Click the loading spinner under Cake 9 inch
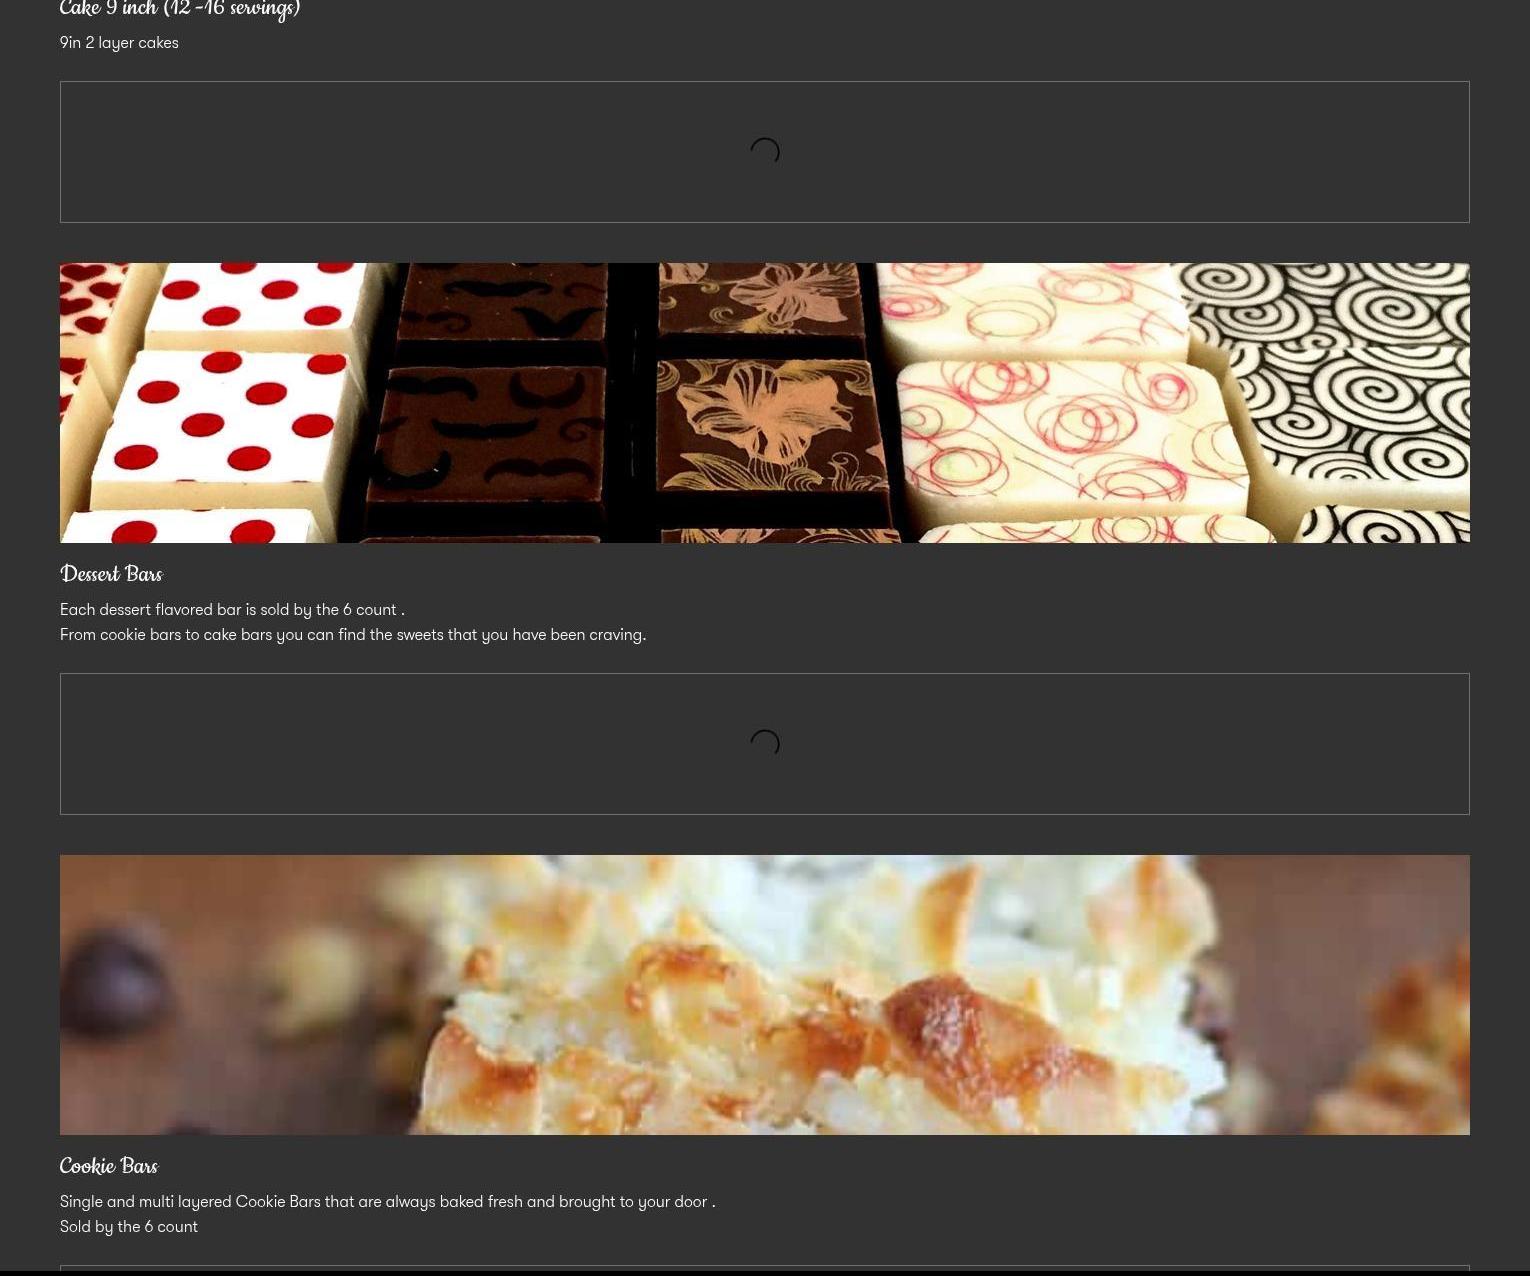The width and height of the screenshot is (1530, 1276). click(x=764, y=152)
